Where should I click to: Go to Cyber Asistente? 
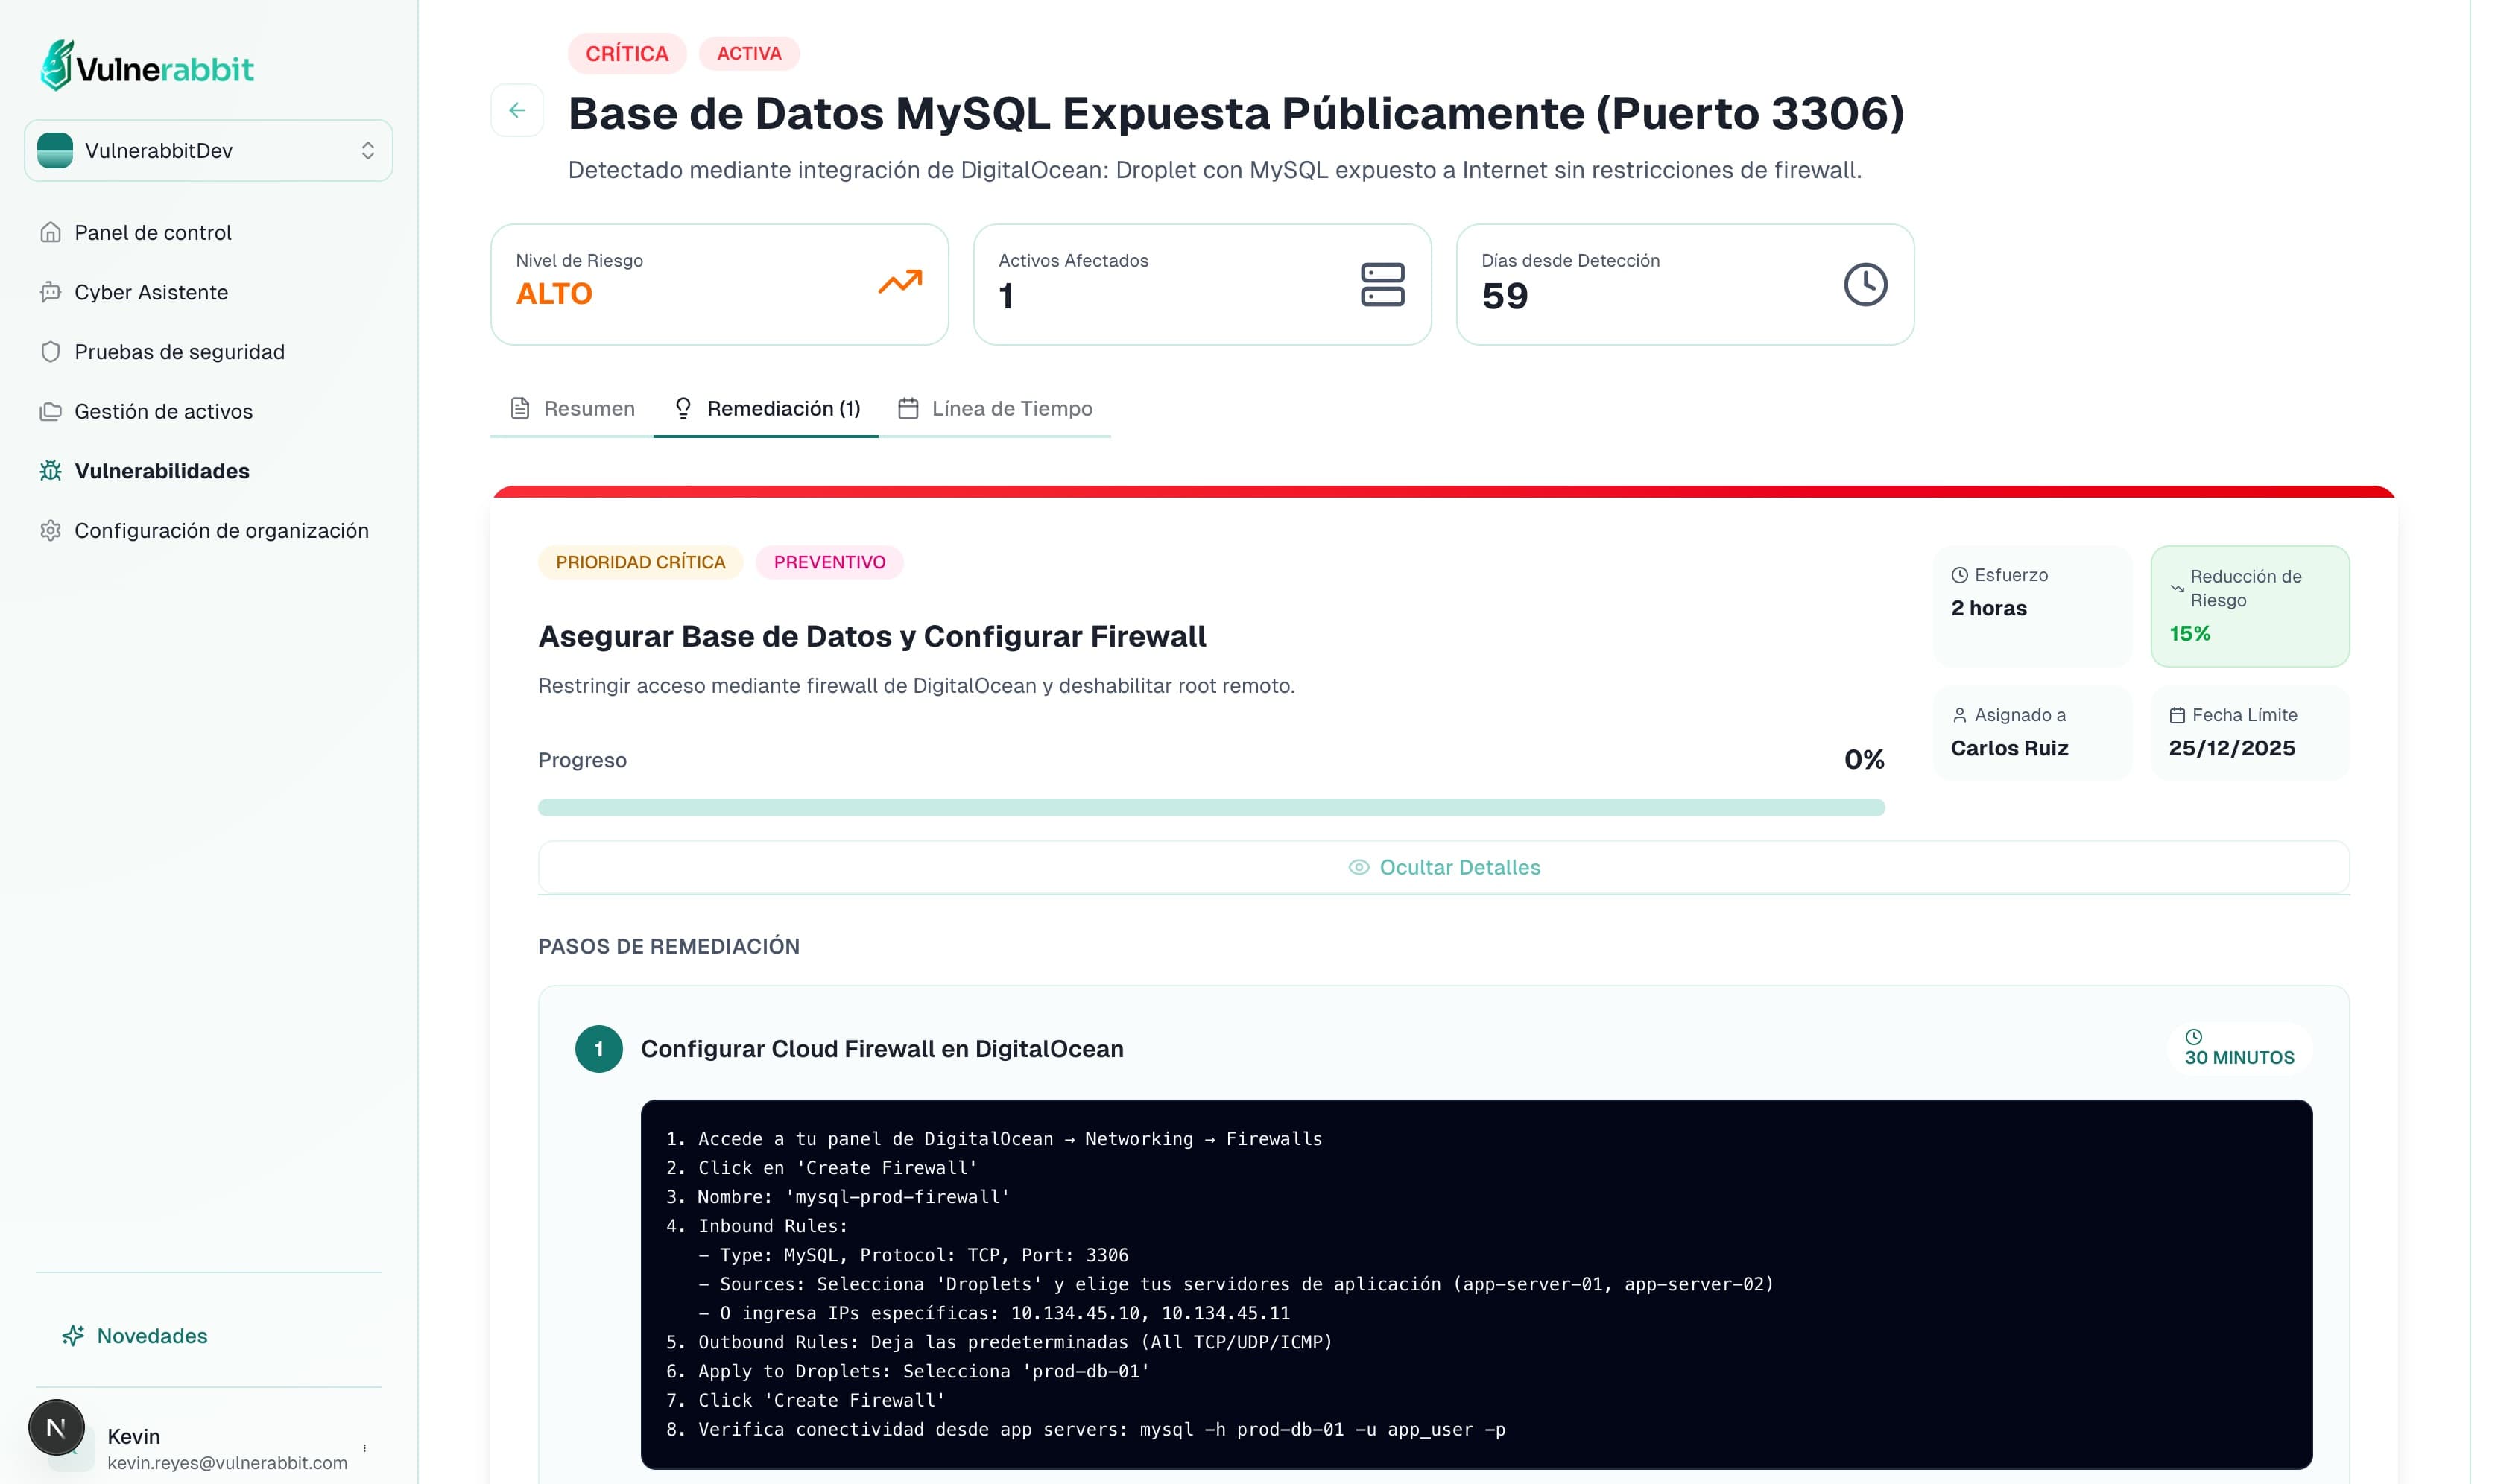click(151, 292)
